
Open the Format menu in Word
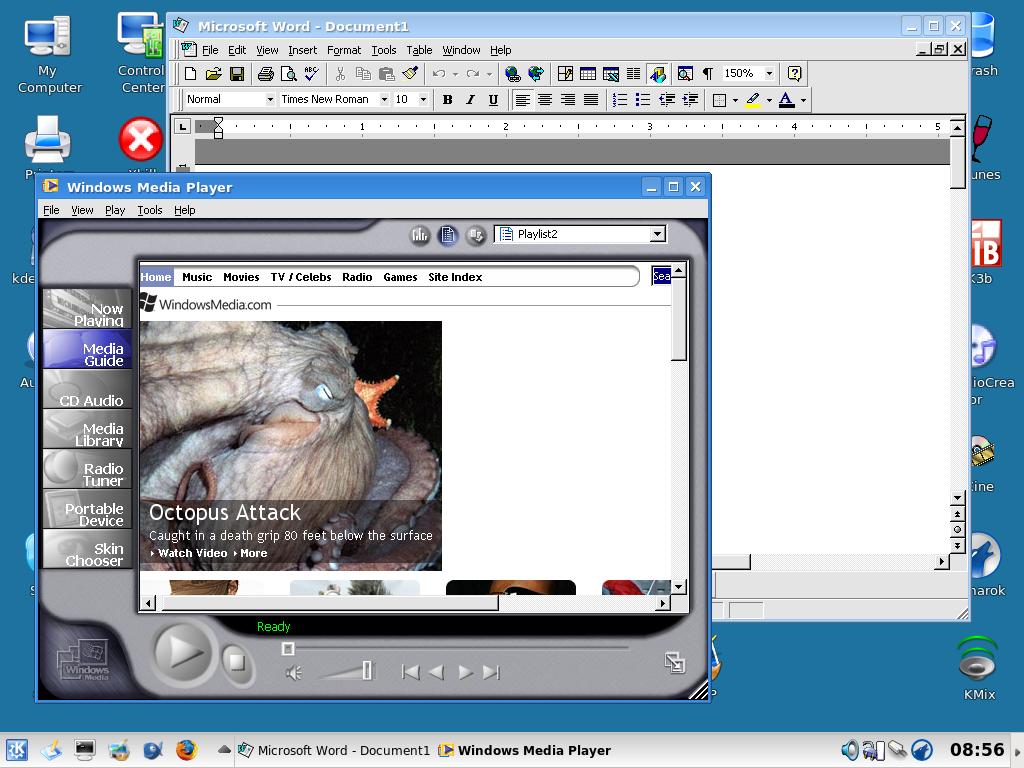344,50
